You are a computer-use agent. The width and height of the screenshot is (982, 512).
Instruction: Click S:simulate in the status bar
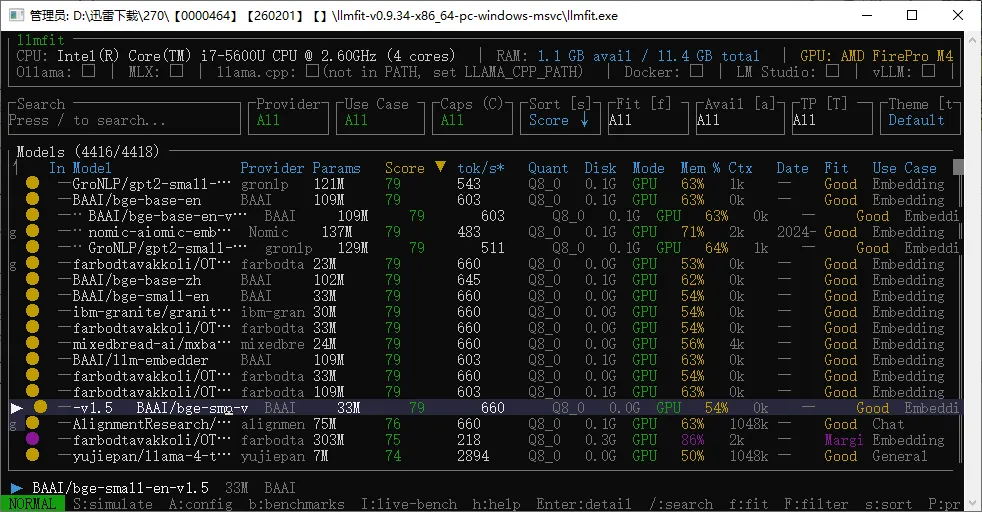(x=113, y=504)
